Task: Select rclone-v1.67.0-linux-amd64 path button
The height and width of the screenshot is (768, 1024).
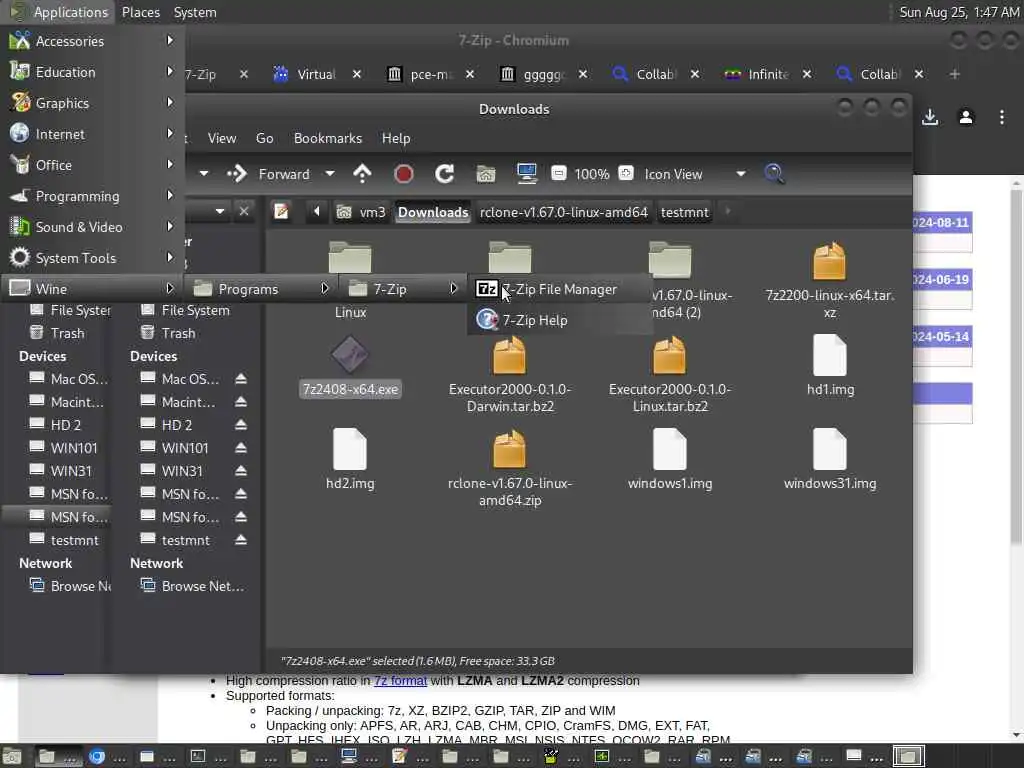Action: [x=564, y=212]
